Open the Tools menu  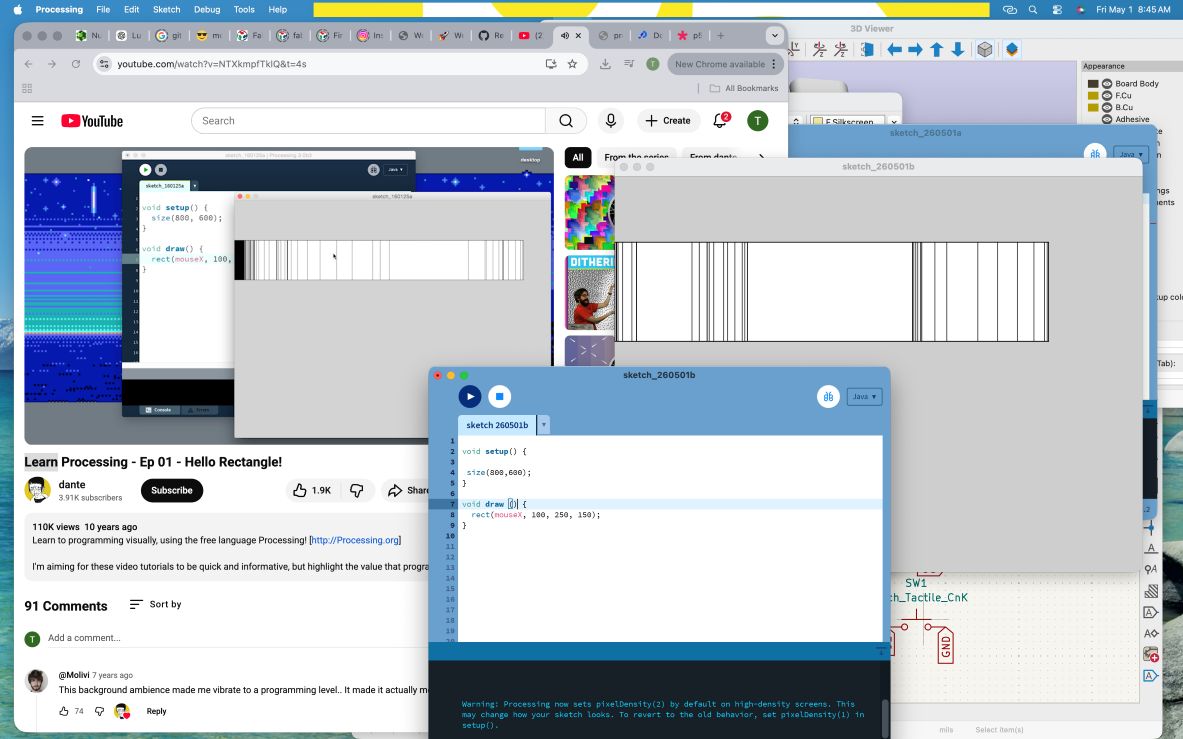tap(244, 10)
